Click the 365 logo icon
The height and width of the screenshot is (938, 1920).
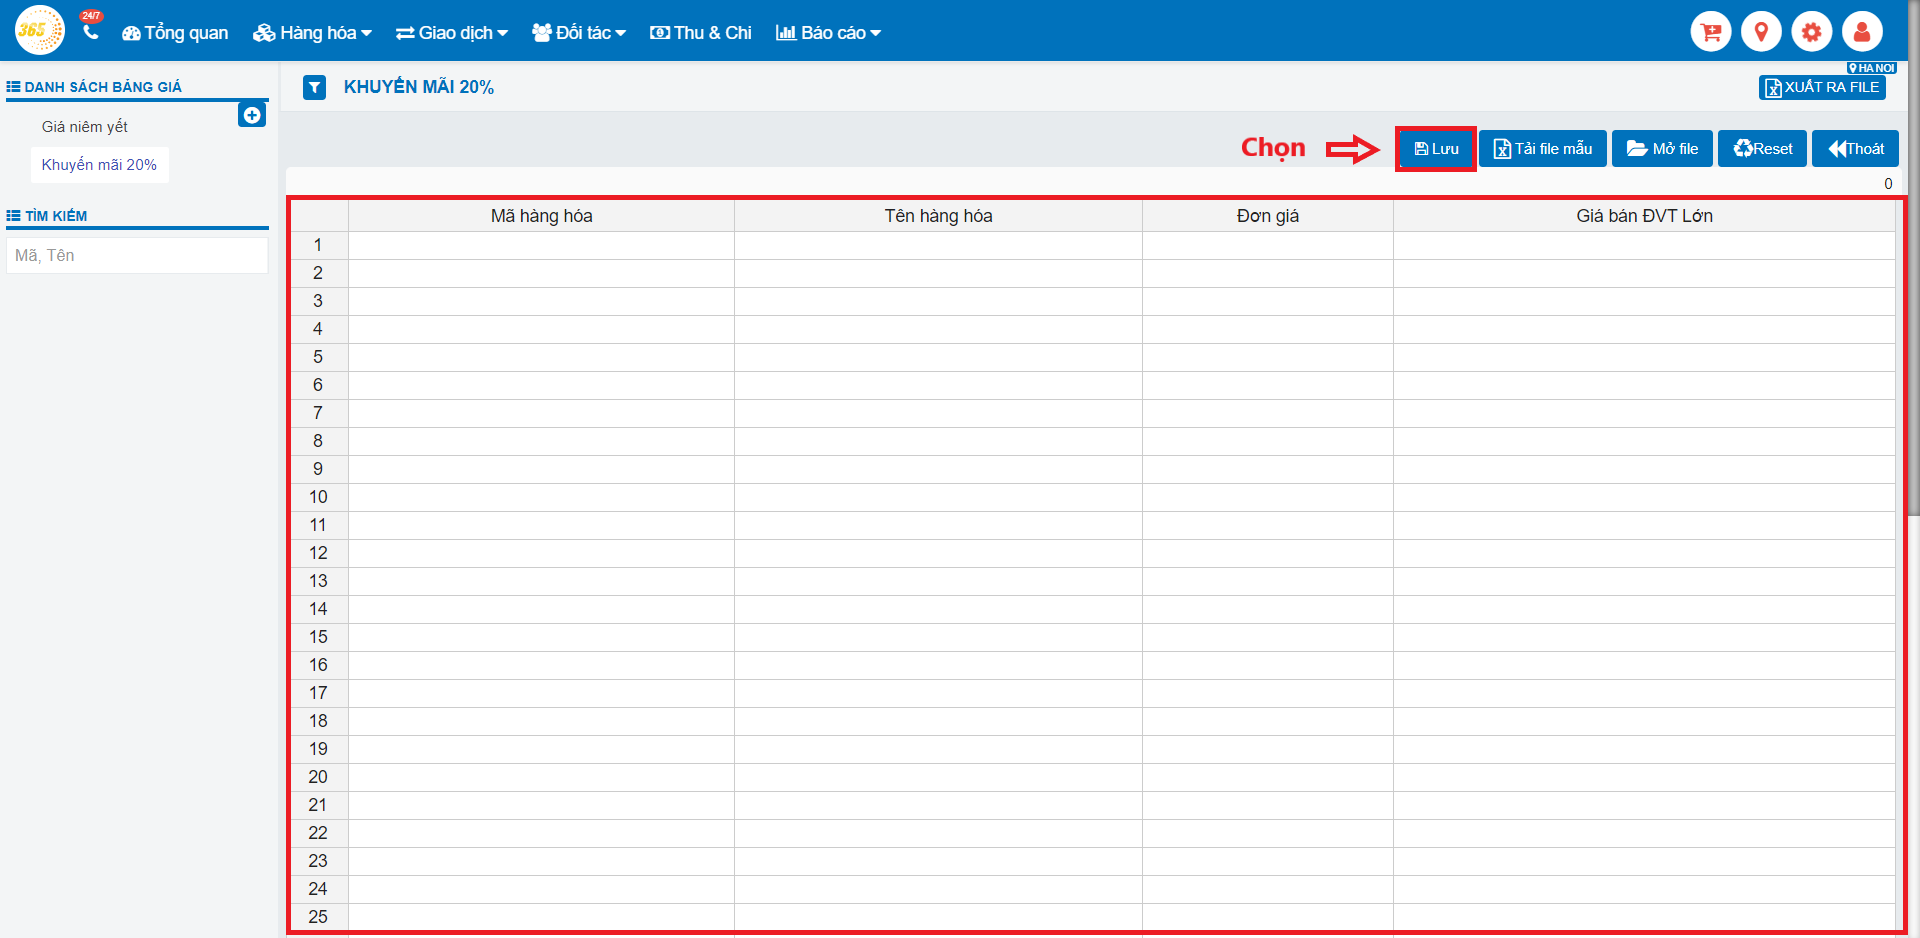click(39, 30)
